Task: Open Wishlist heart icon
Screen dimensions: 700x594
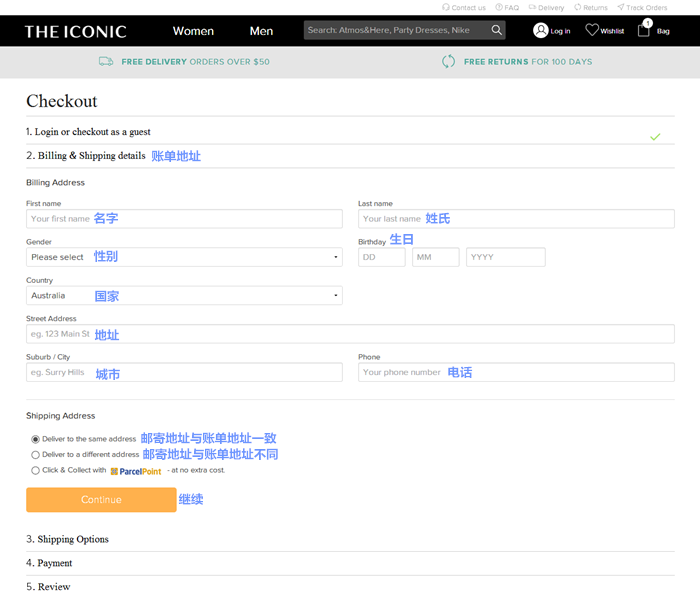Action: (x=592, y=30)
